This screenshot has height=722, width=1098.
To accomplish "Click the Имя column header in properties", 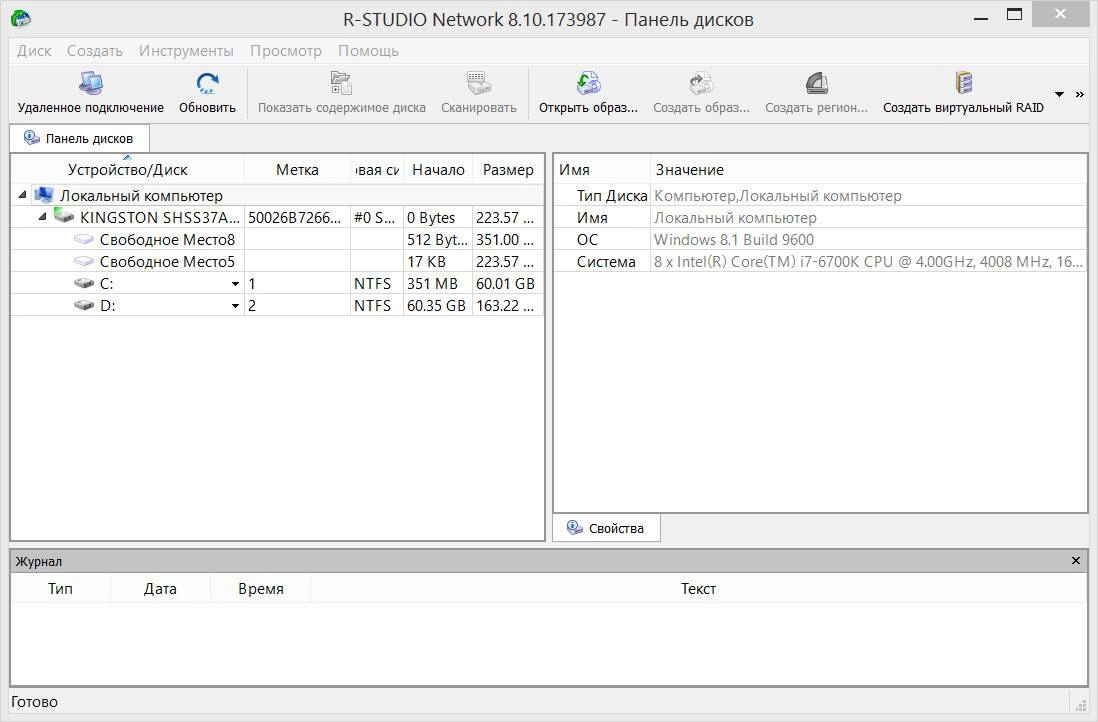I will point(602,169).
